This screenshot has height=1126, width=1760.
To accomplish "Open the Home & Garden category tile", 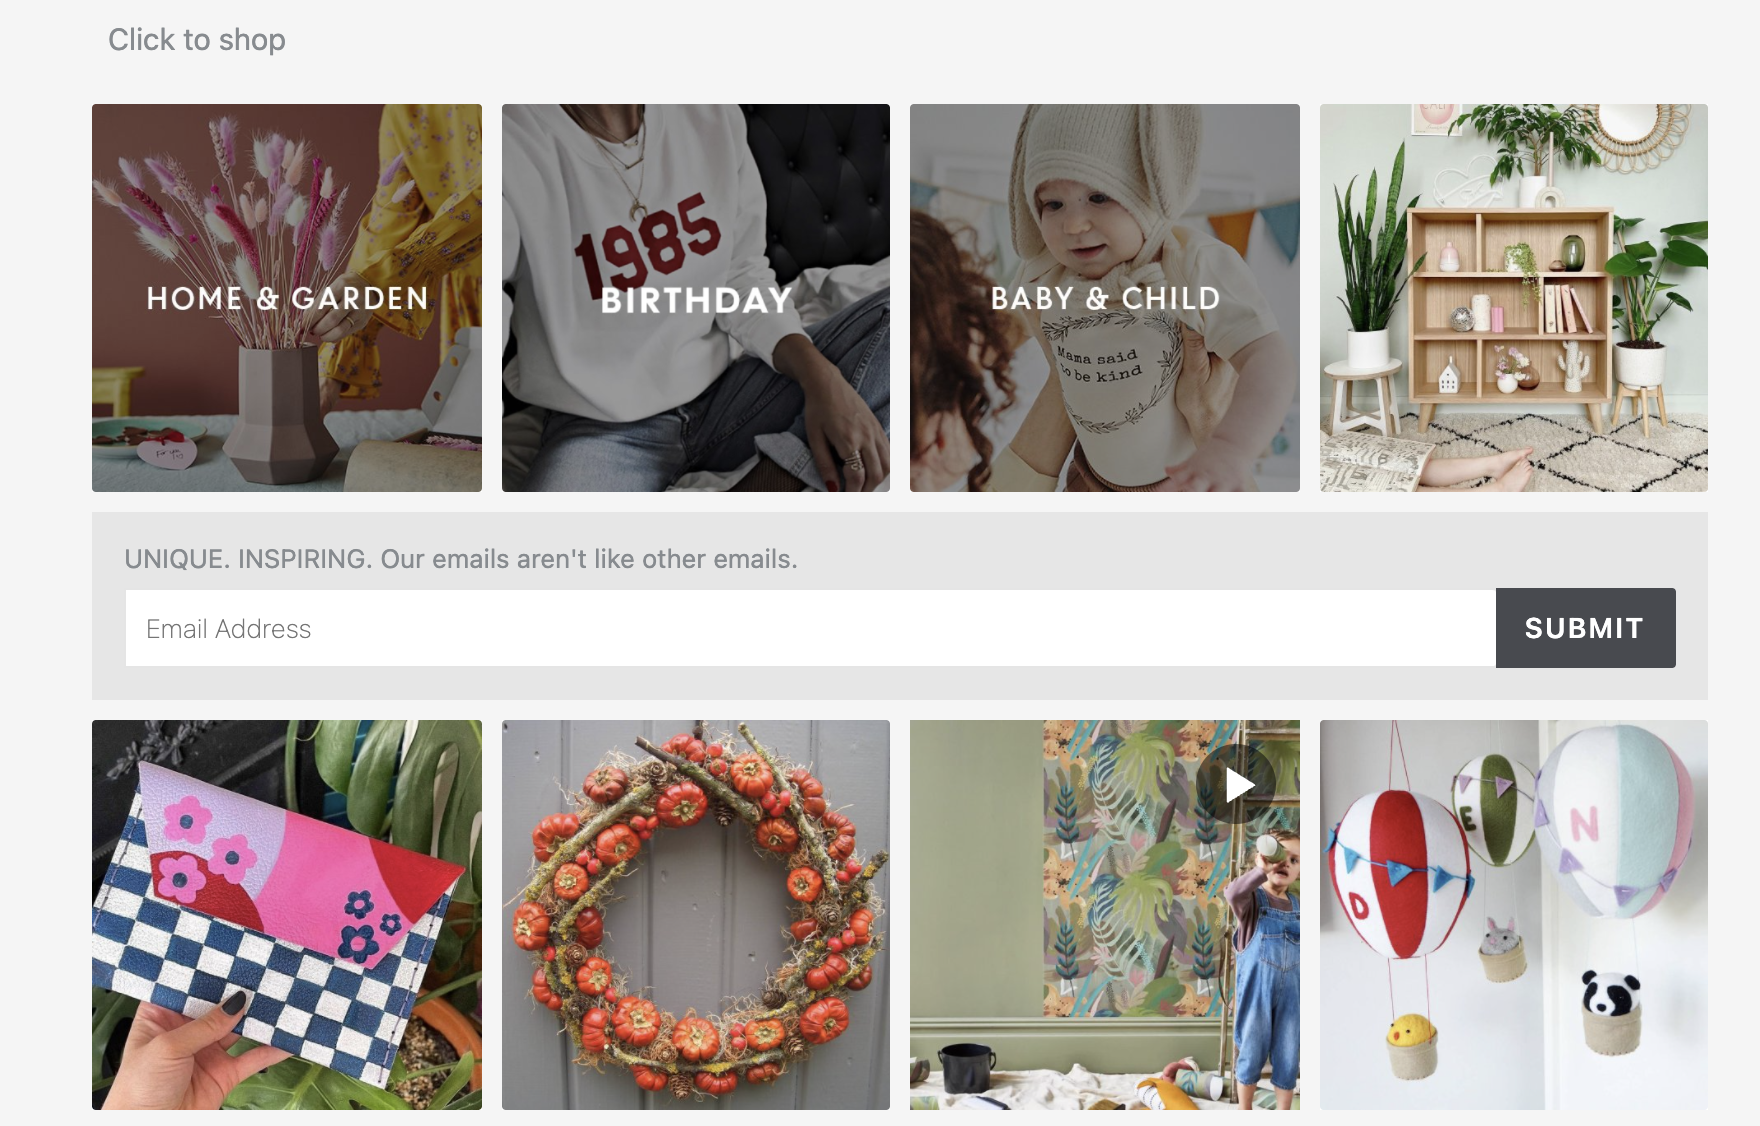I will pyautogui.click(x=287, y=298).
